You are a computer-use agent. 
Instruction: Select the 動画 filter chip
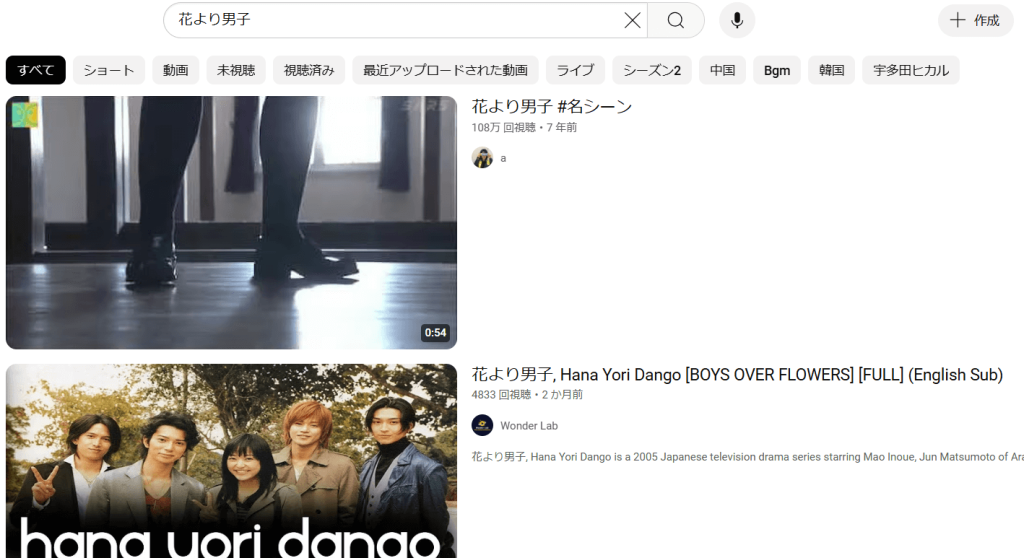[x=176, y=70]
